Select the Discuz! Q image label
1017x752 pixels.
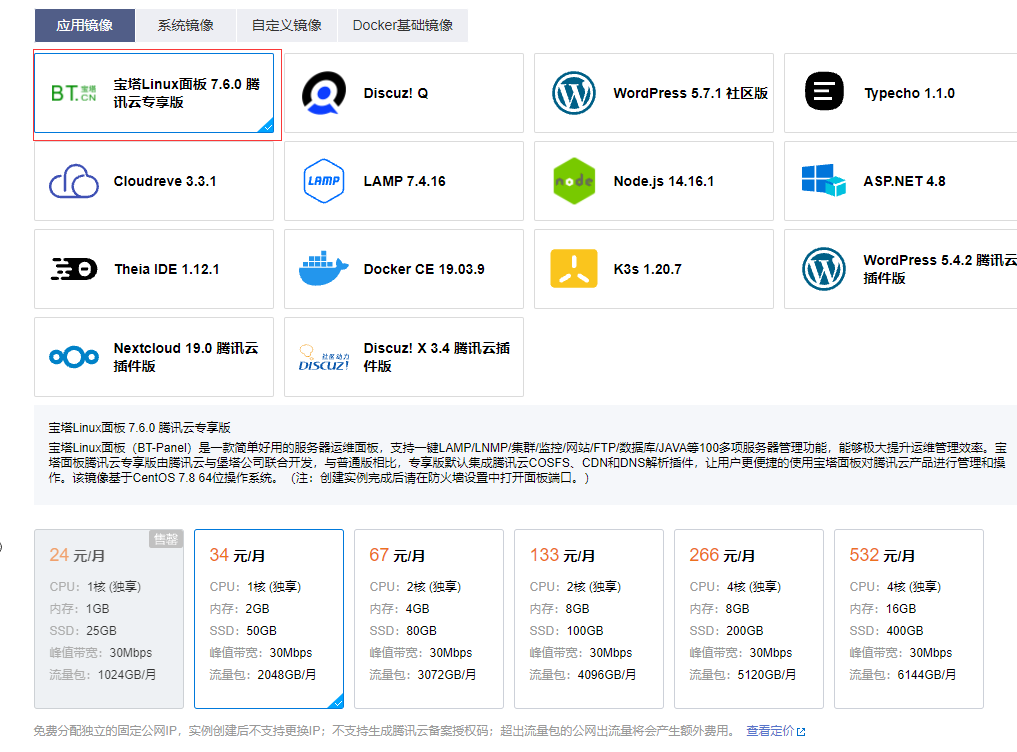(x=396, y=93)
